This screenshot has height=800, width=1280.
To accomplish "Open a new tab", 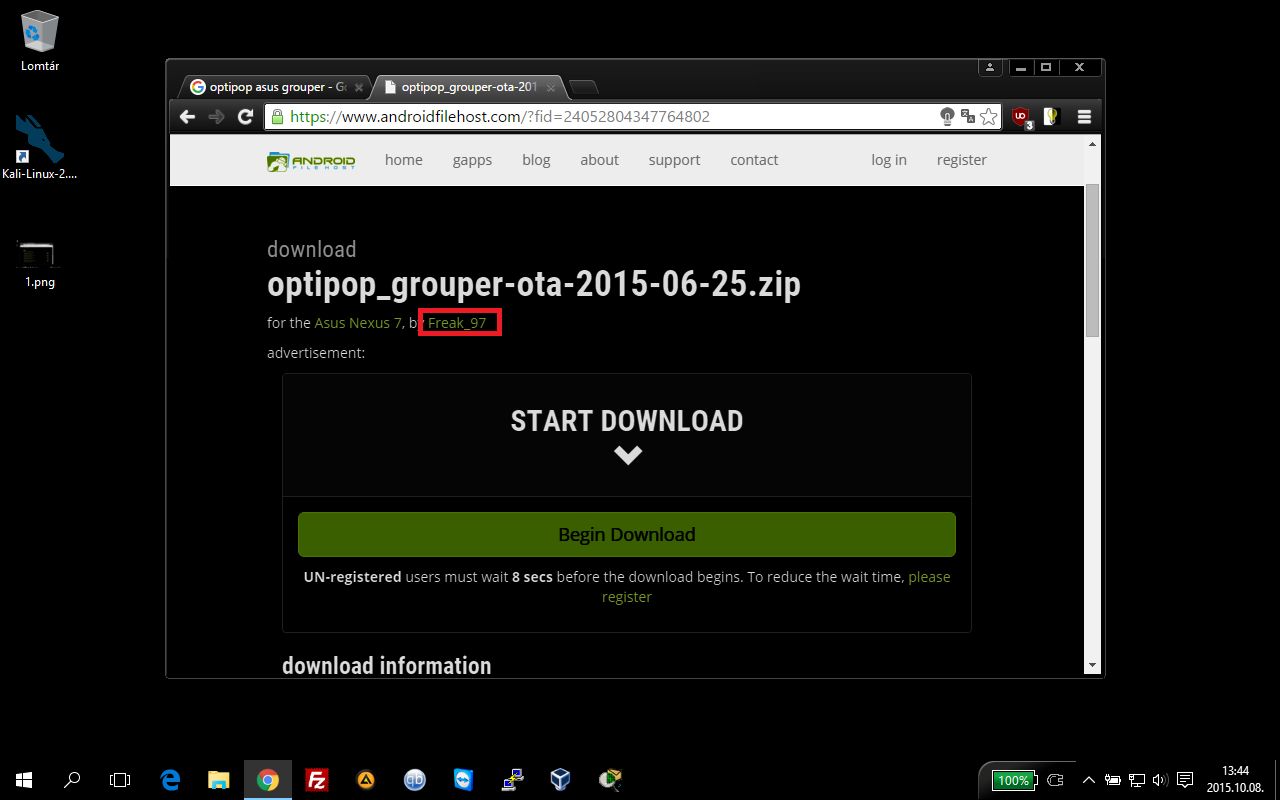I will (583, 87).
